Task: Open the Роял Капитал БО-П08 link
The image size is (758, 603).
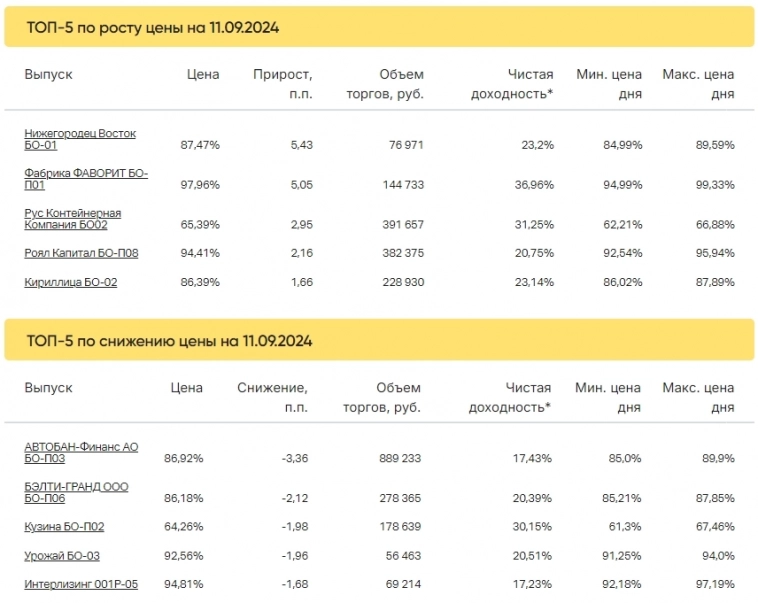Action: [81, 253]
